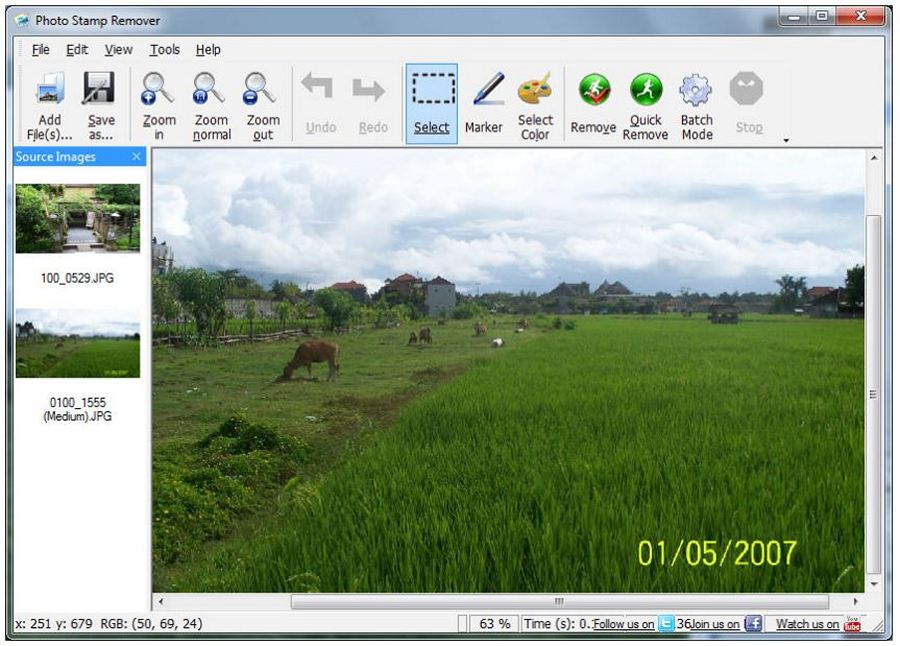Open the Edit menu

tap(77, 50)
